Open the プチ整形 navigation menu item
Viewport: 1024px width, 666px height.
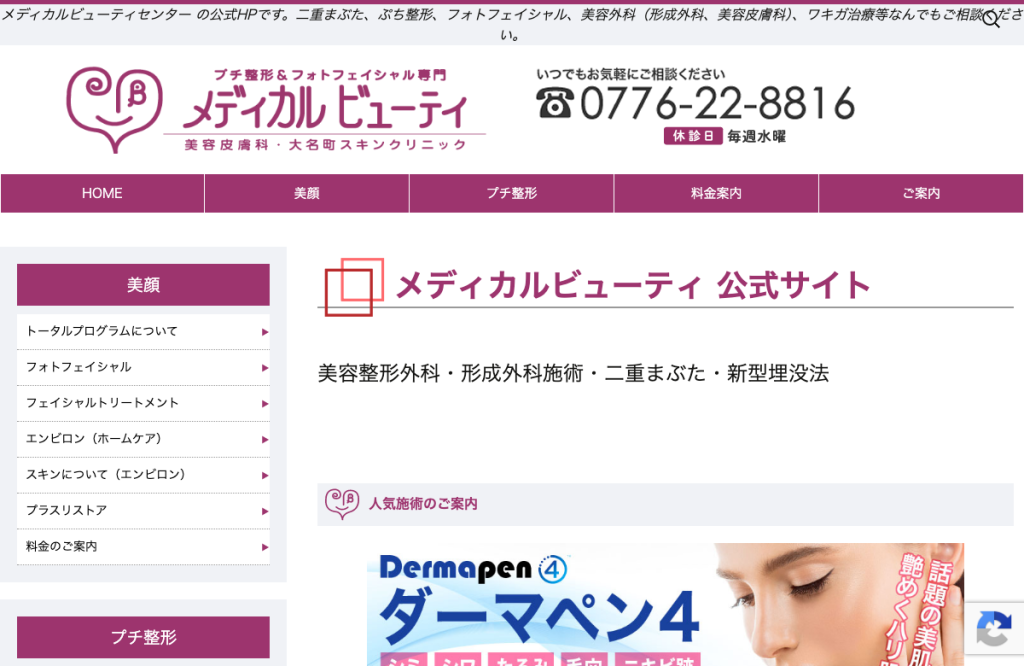(511, 193)
